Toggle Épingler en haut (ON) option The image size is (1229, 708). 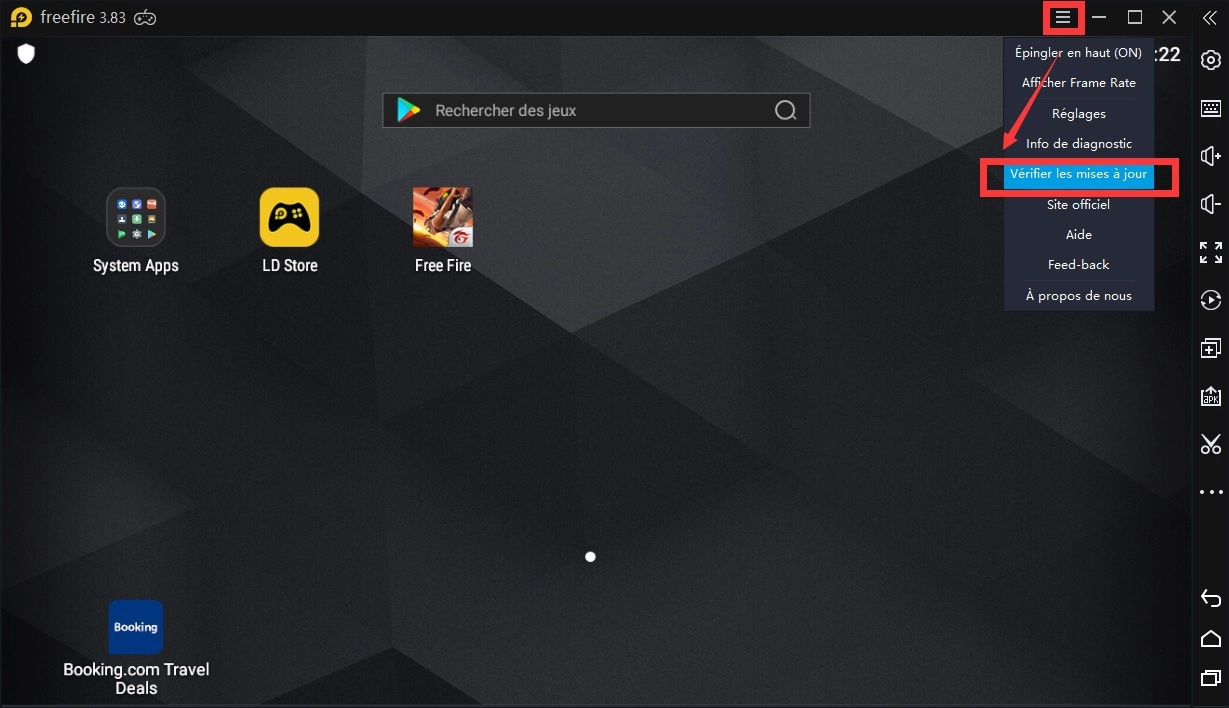1078,52
